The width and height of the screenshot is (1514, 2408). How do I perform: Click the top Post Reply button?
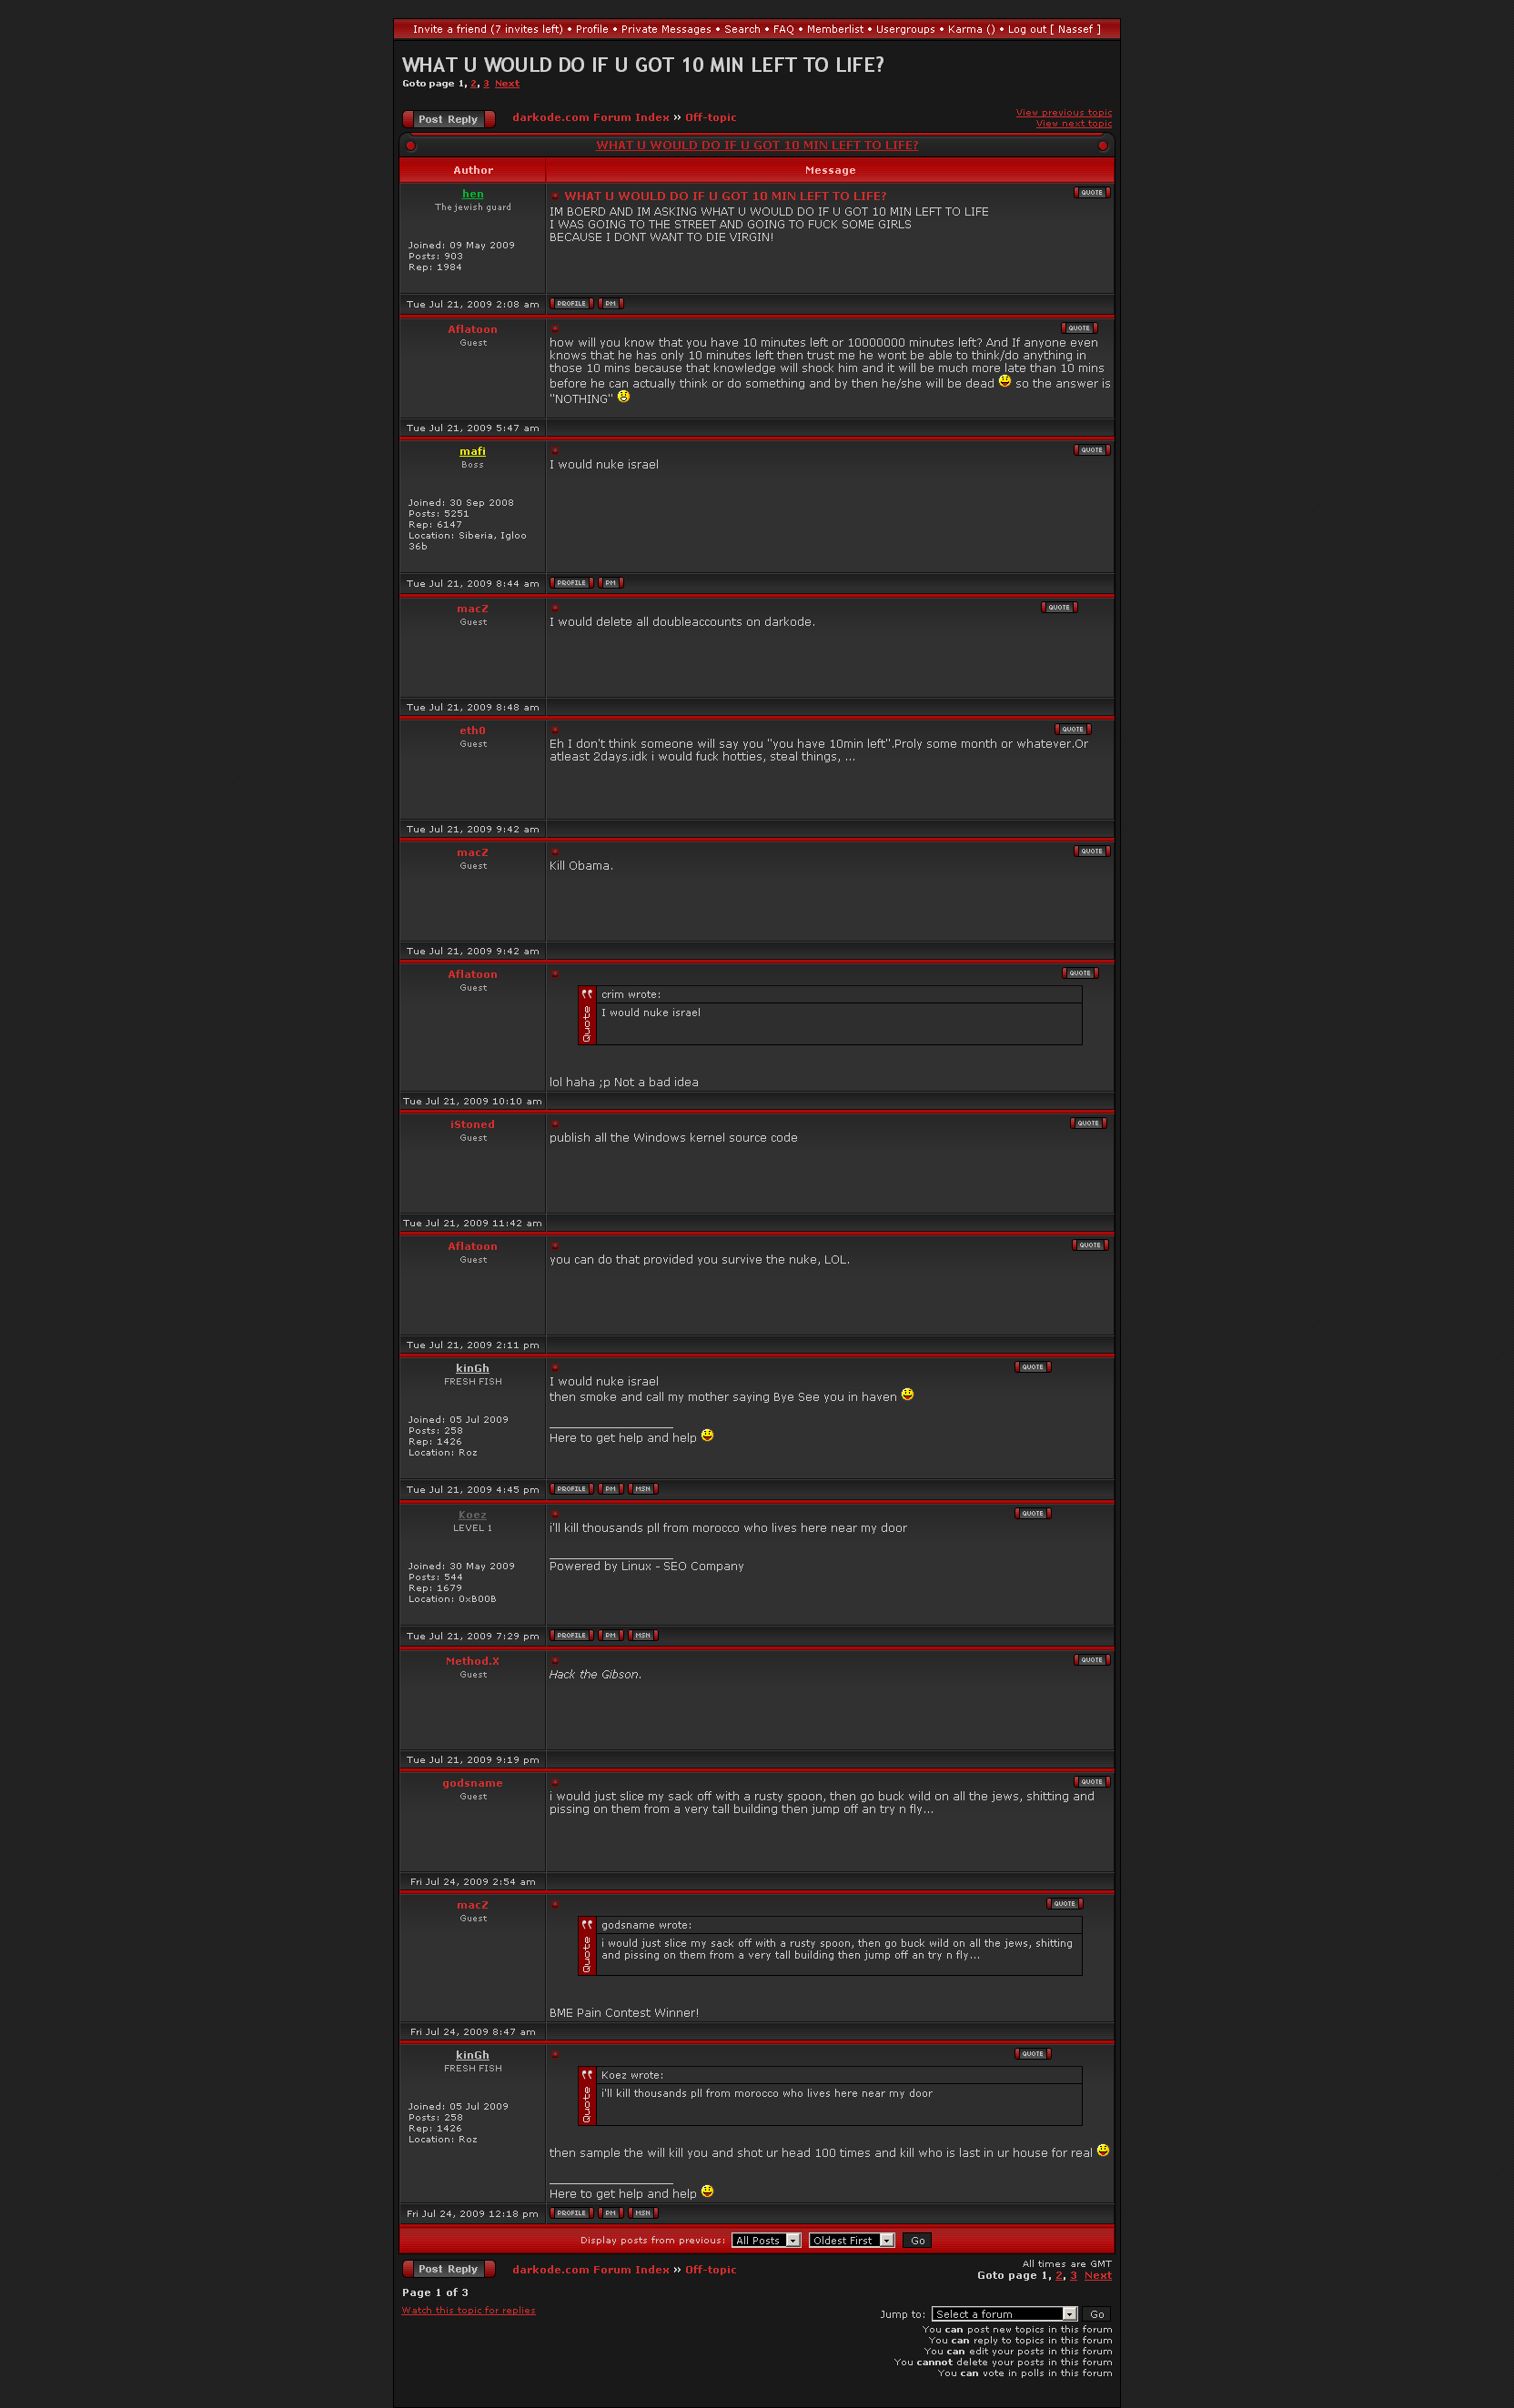pyautogui.click(x=448, y=119)
